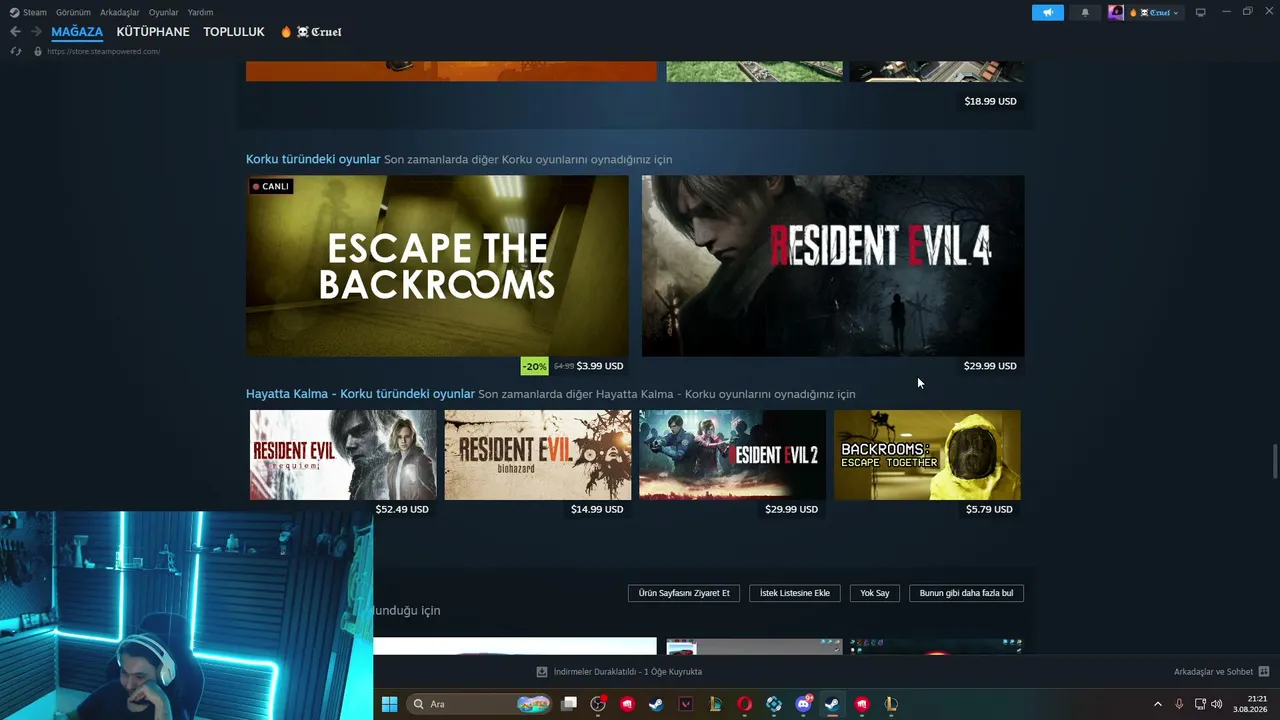This screenshot has height=720, width=1280.
Task: Click the Ürün Sayfasını Ziyaret Et button
Action: point(684,593)
